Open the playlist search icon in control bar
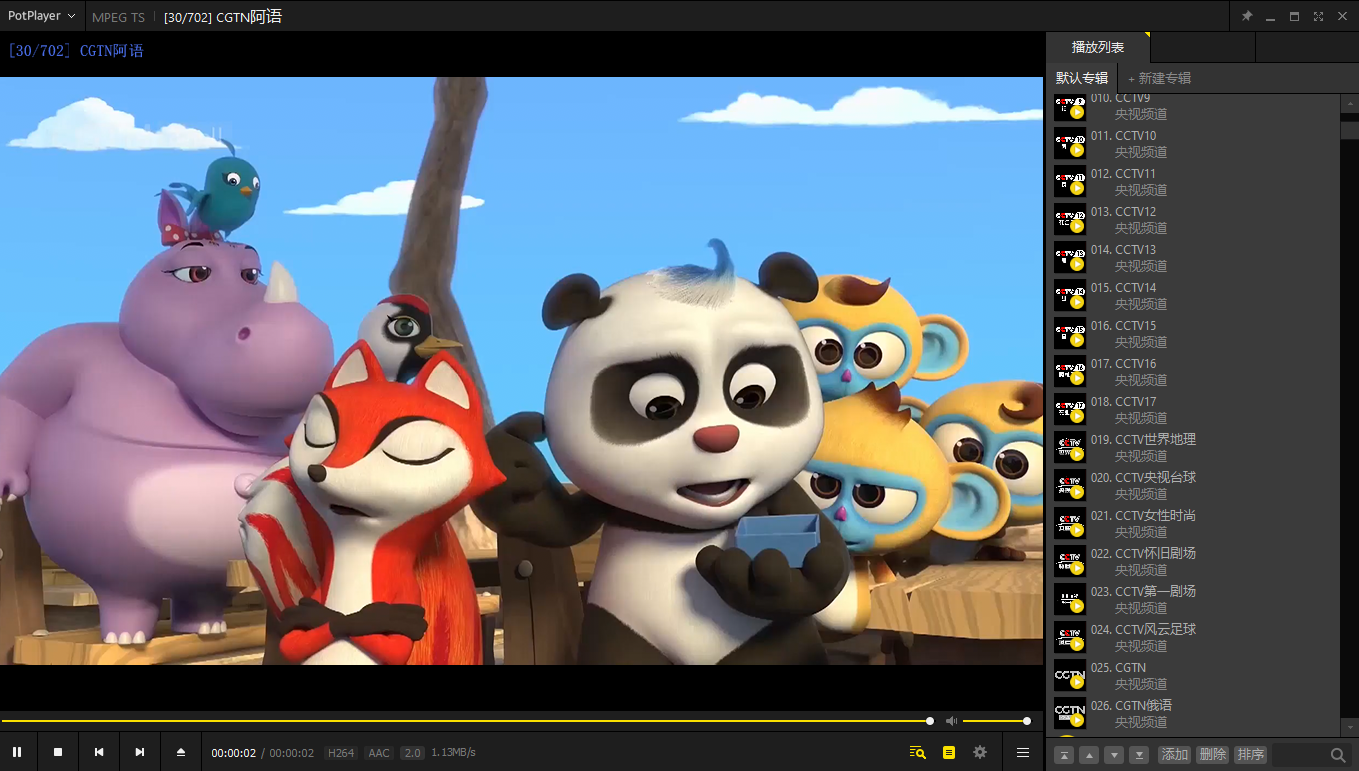Viewport: 1359px width, 771px height. click(x=917, y=752)
